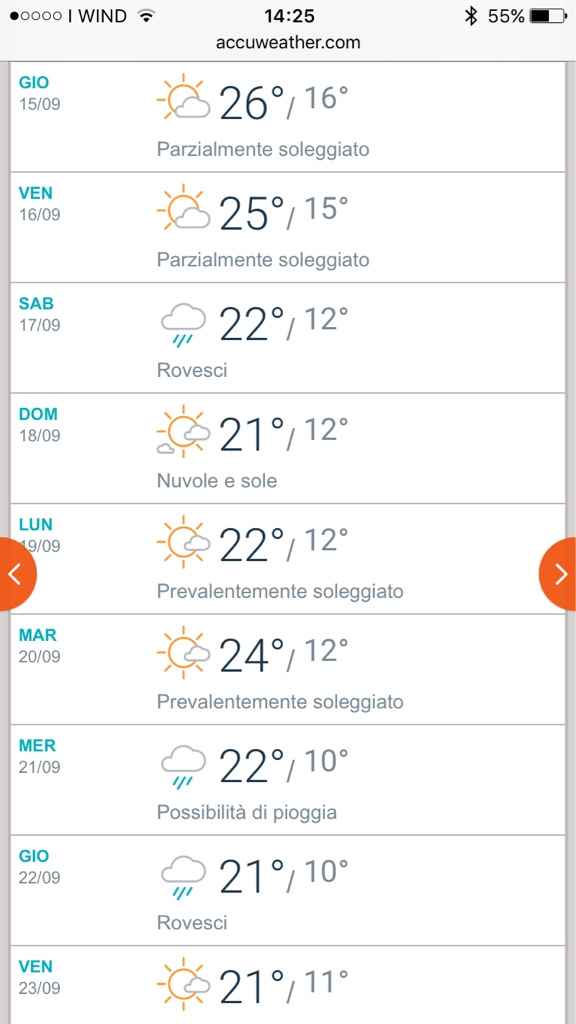
Task: Tap the sun icon for MAR 20/09
Action: click(x=185, y=651)
